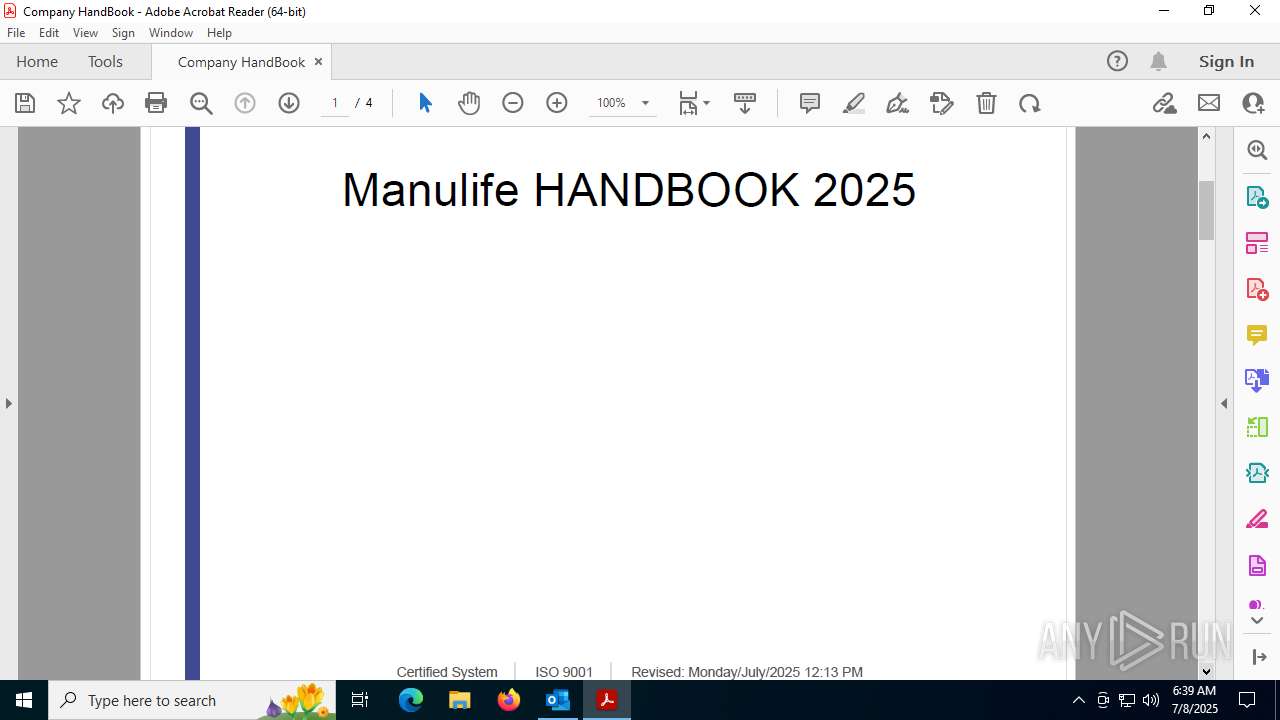Click the taskbar search box

[x=192, y=700]
